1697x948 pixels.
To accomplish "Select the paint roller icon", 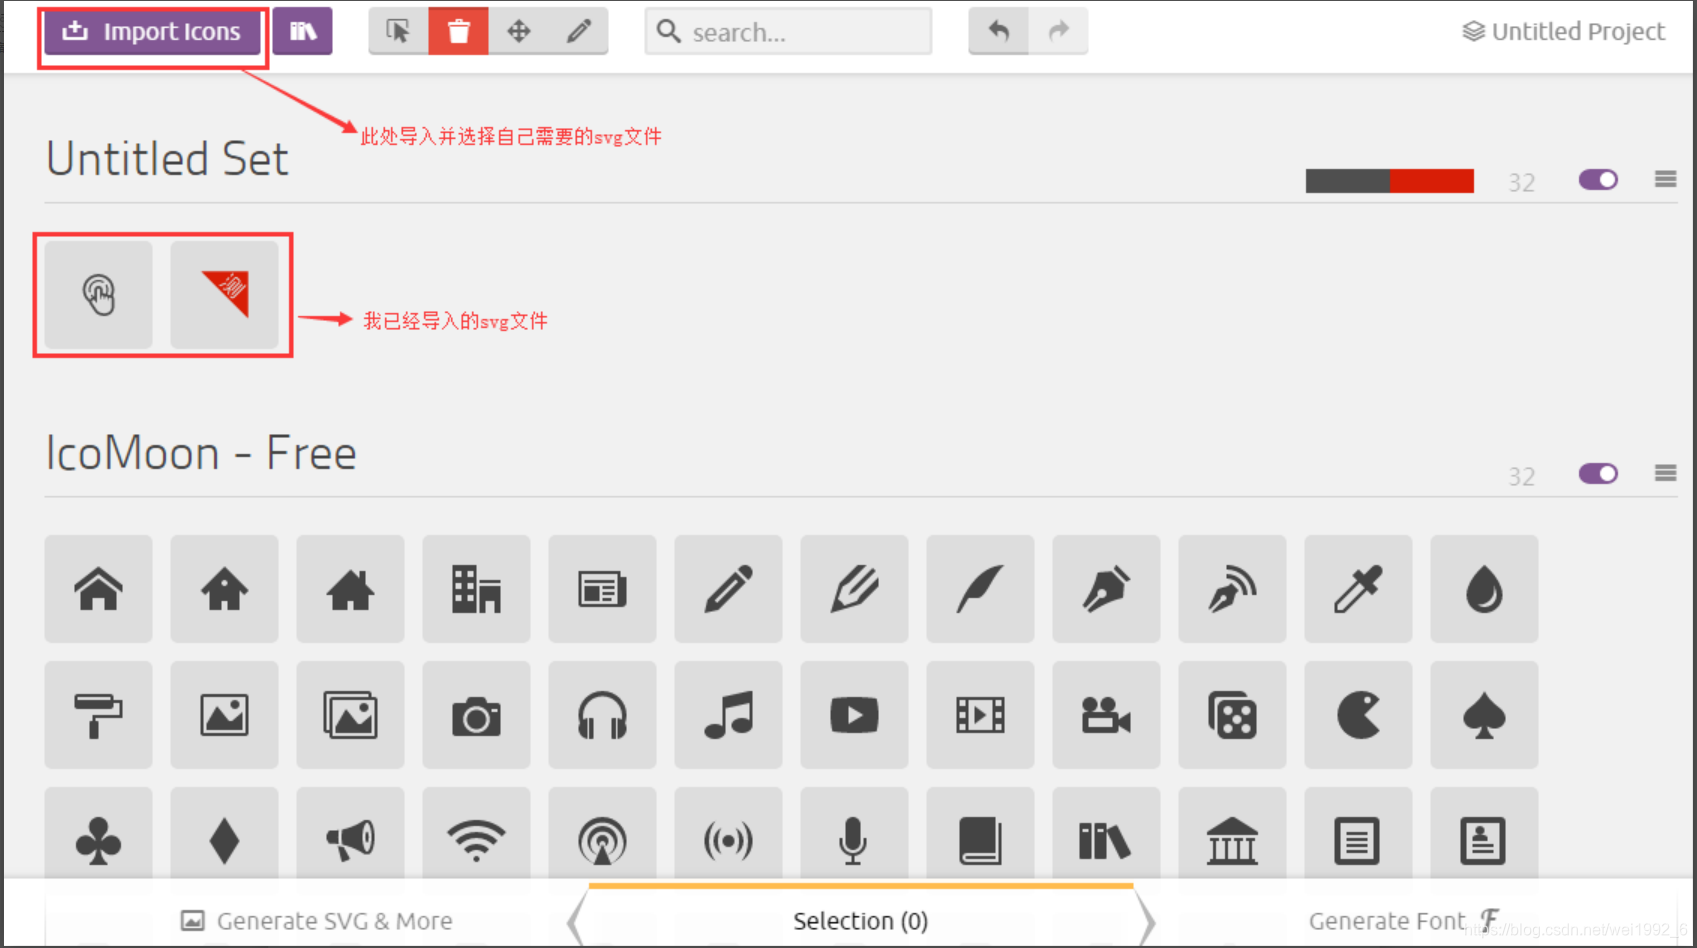I will (98, 715).
